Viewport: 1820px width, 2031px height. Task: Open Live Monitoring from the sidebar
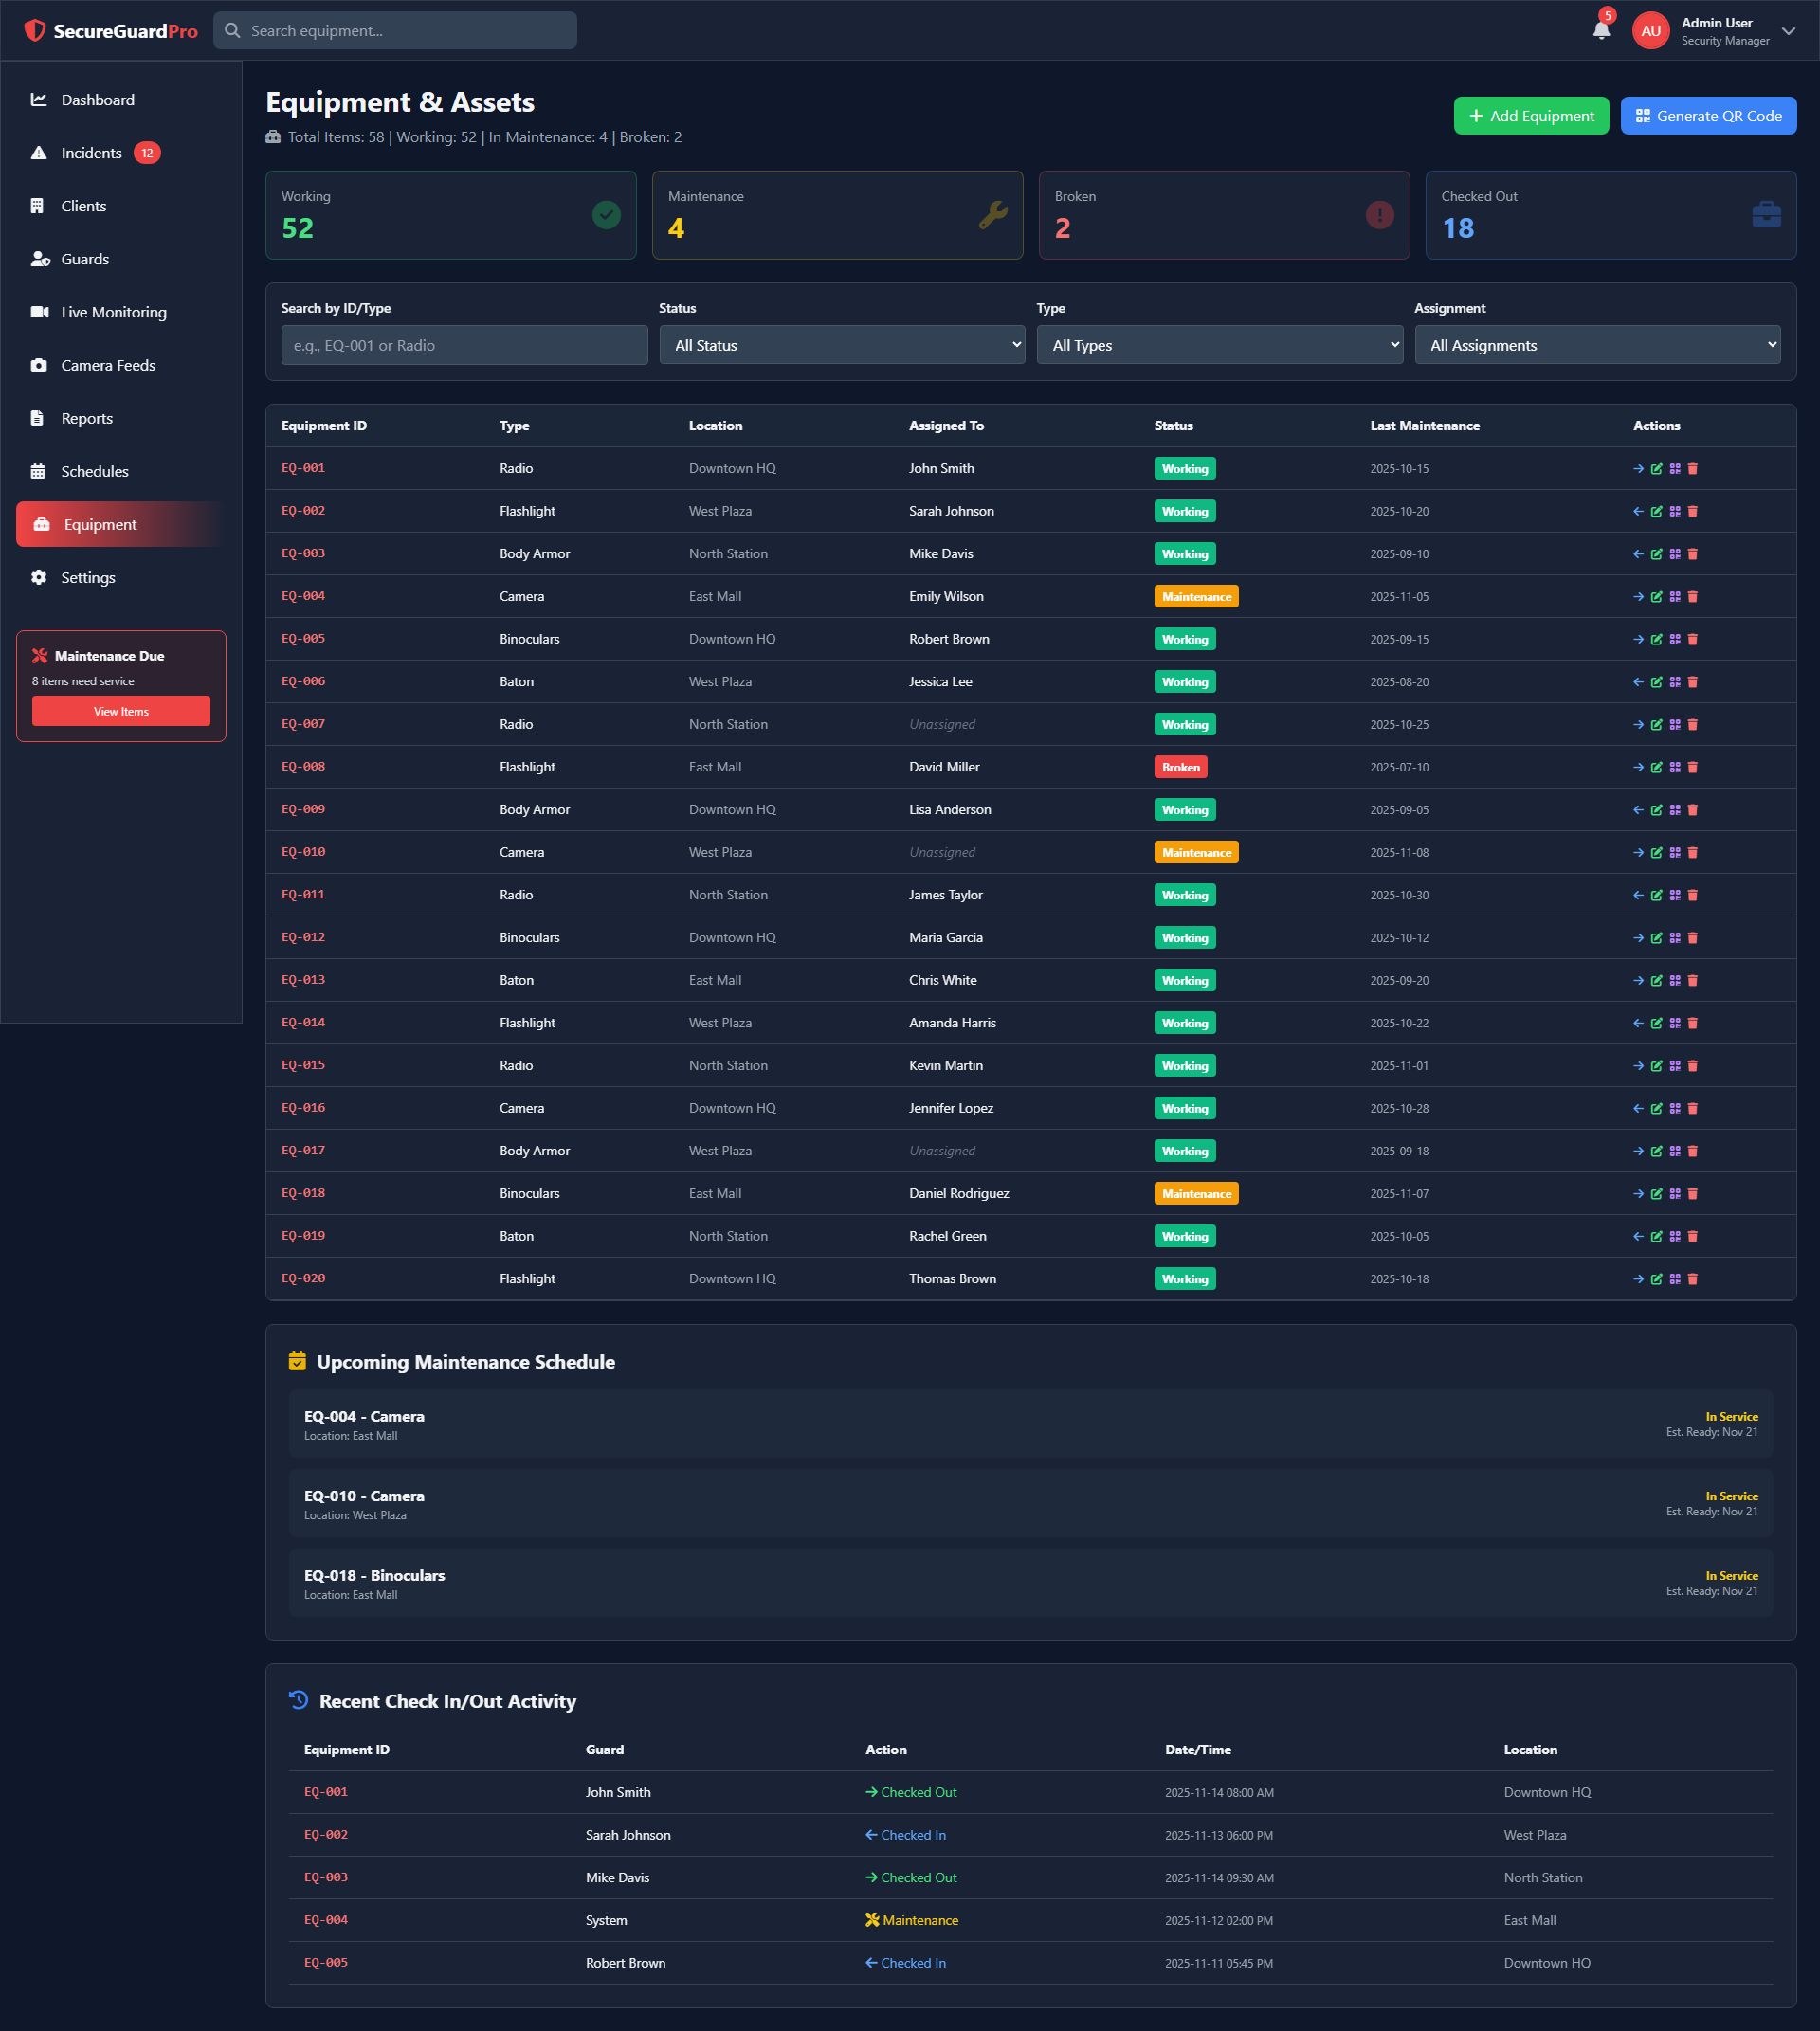coord(113,312)
